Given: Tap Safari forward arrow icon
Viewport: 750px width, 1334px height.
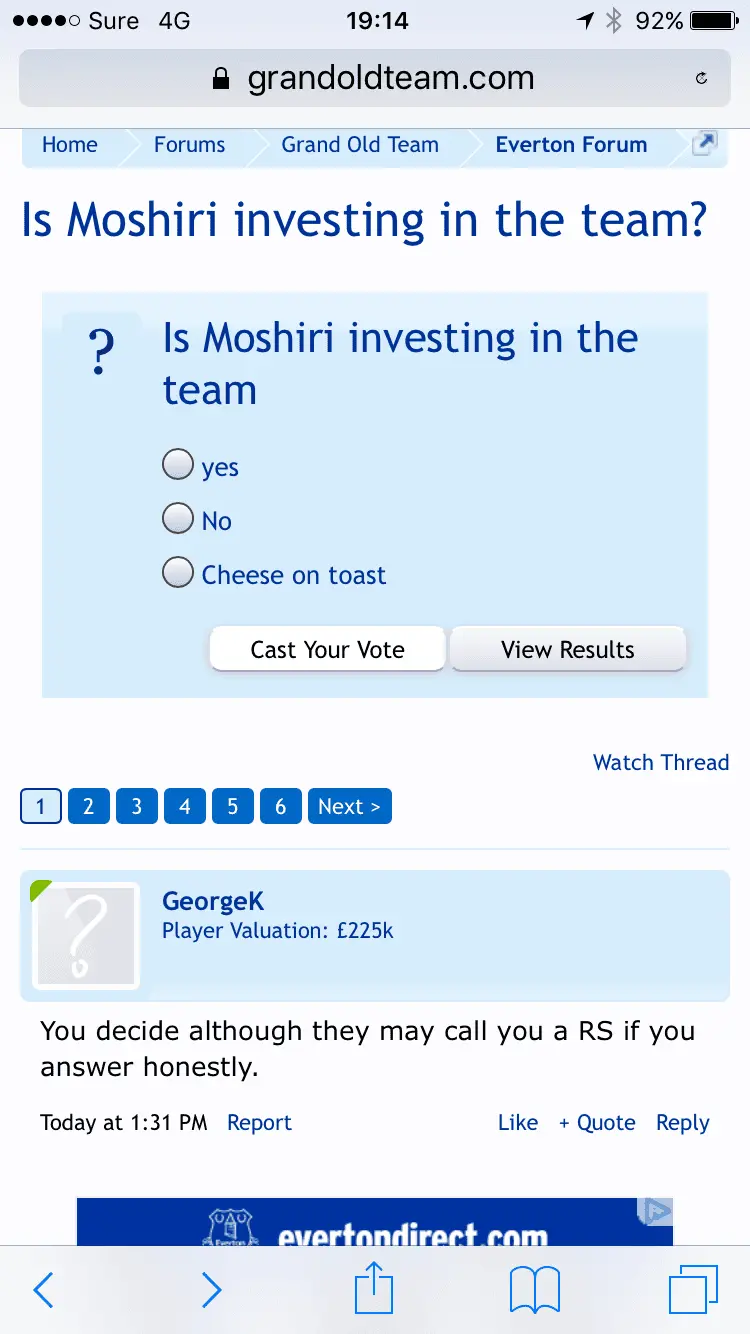Looking at the screenshot, I should (x=211, y=1290).
